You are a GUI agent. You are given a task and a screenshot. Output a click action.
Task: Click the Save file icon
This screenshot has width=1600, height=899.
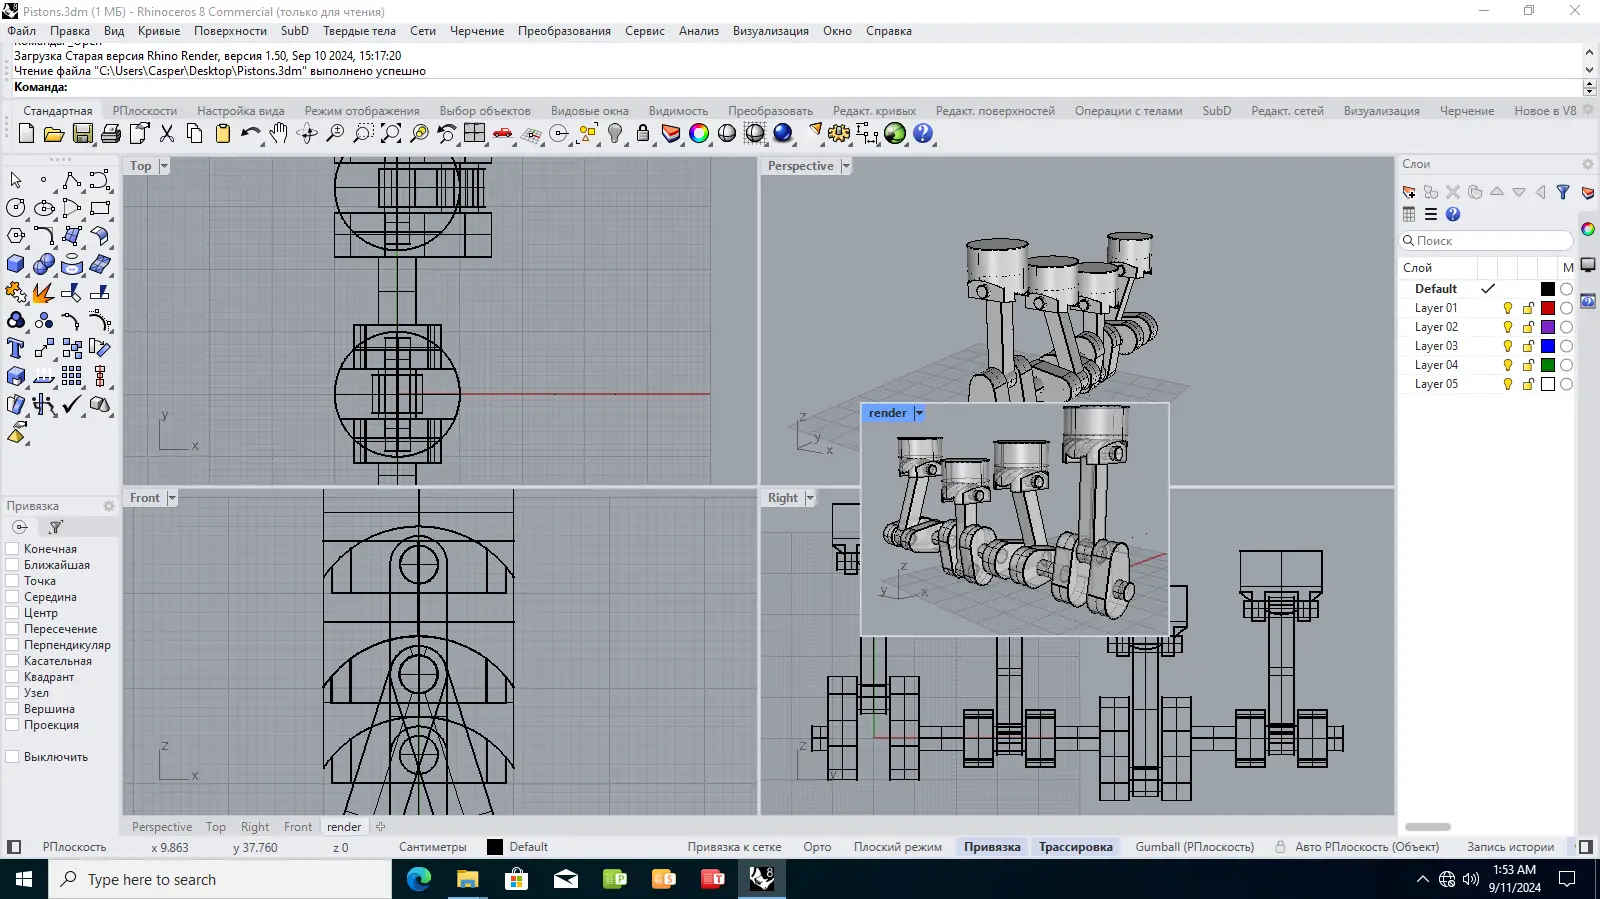click(83, 134)
